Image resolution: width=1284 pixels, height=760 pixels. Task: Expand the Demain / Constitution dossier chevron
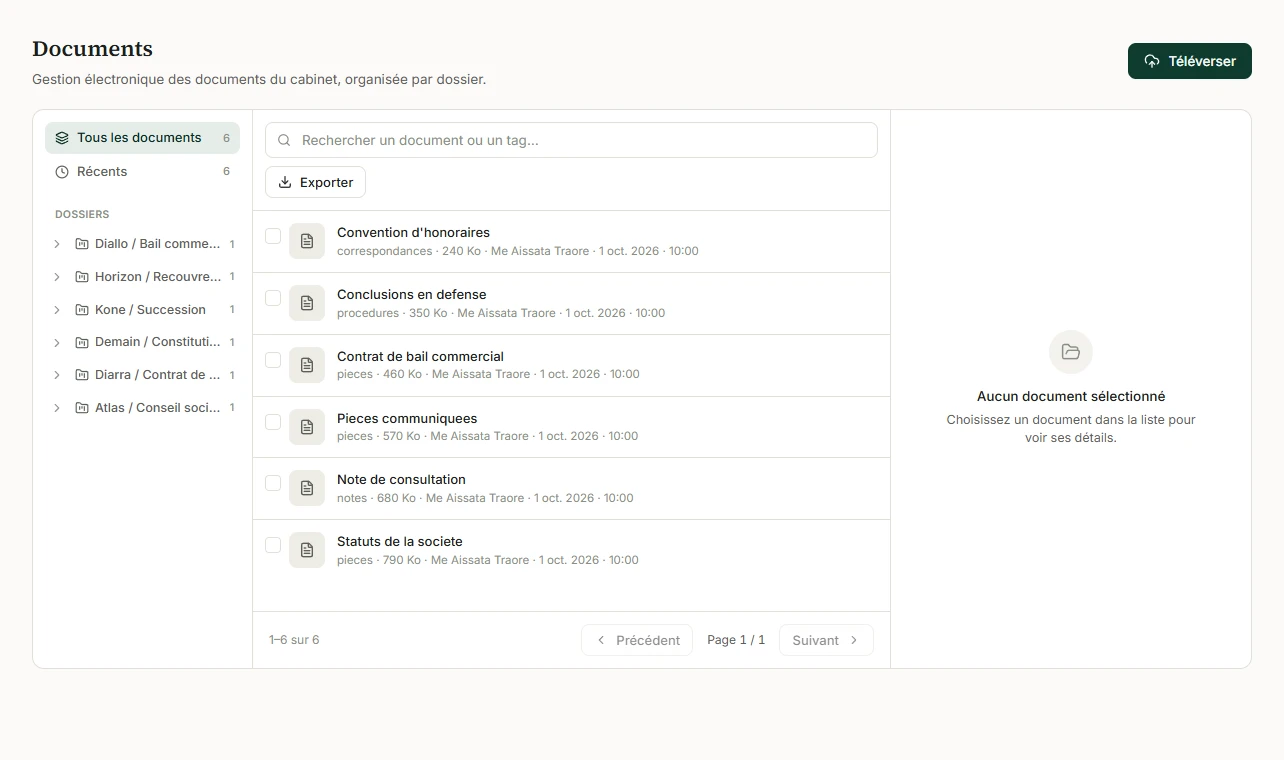pyautogui.click(x=57, y=342)
